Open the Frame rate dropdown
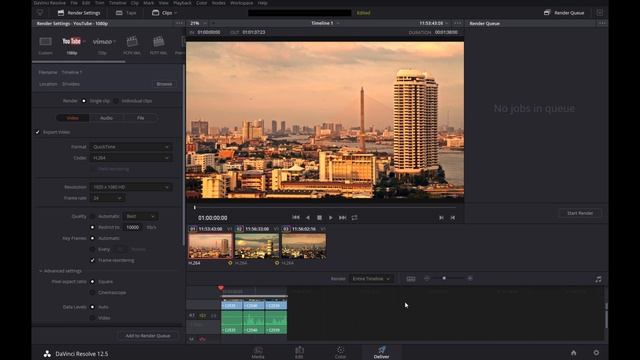640x360 pixels. pyautogui.click(x=107, y=198)
